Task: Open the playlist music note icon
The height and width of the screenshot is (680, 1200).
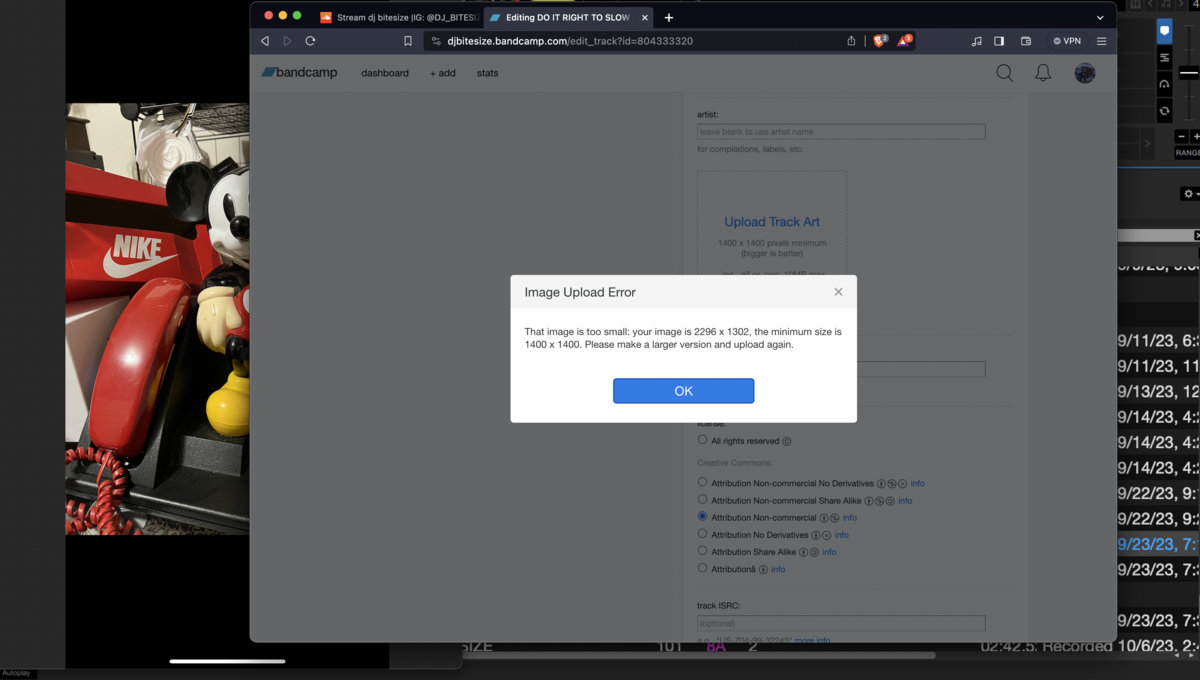Action: tap(976, 41)
